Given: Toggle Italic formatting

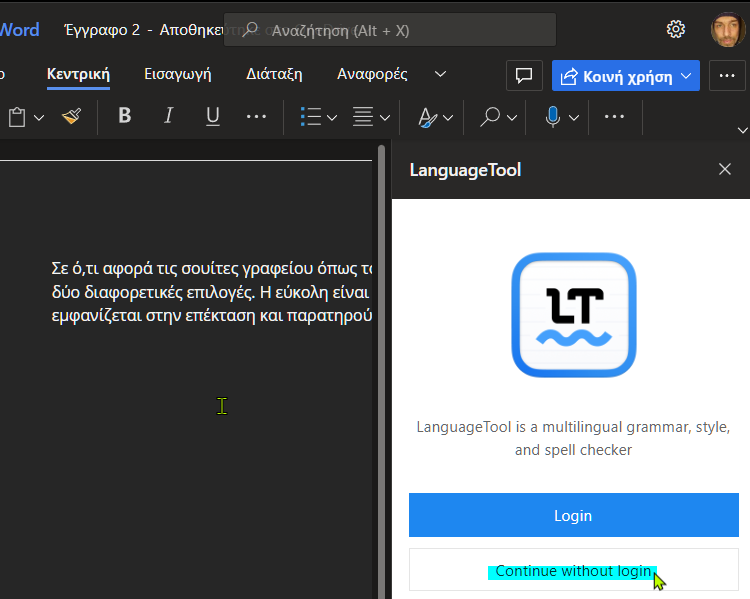Looking at the screenshot, I should tap(168, 115).
